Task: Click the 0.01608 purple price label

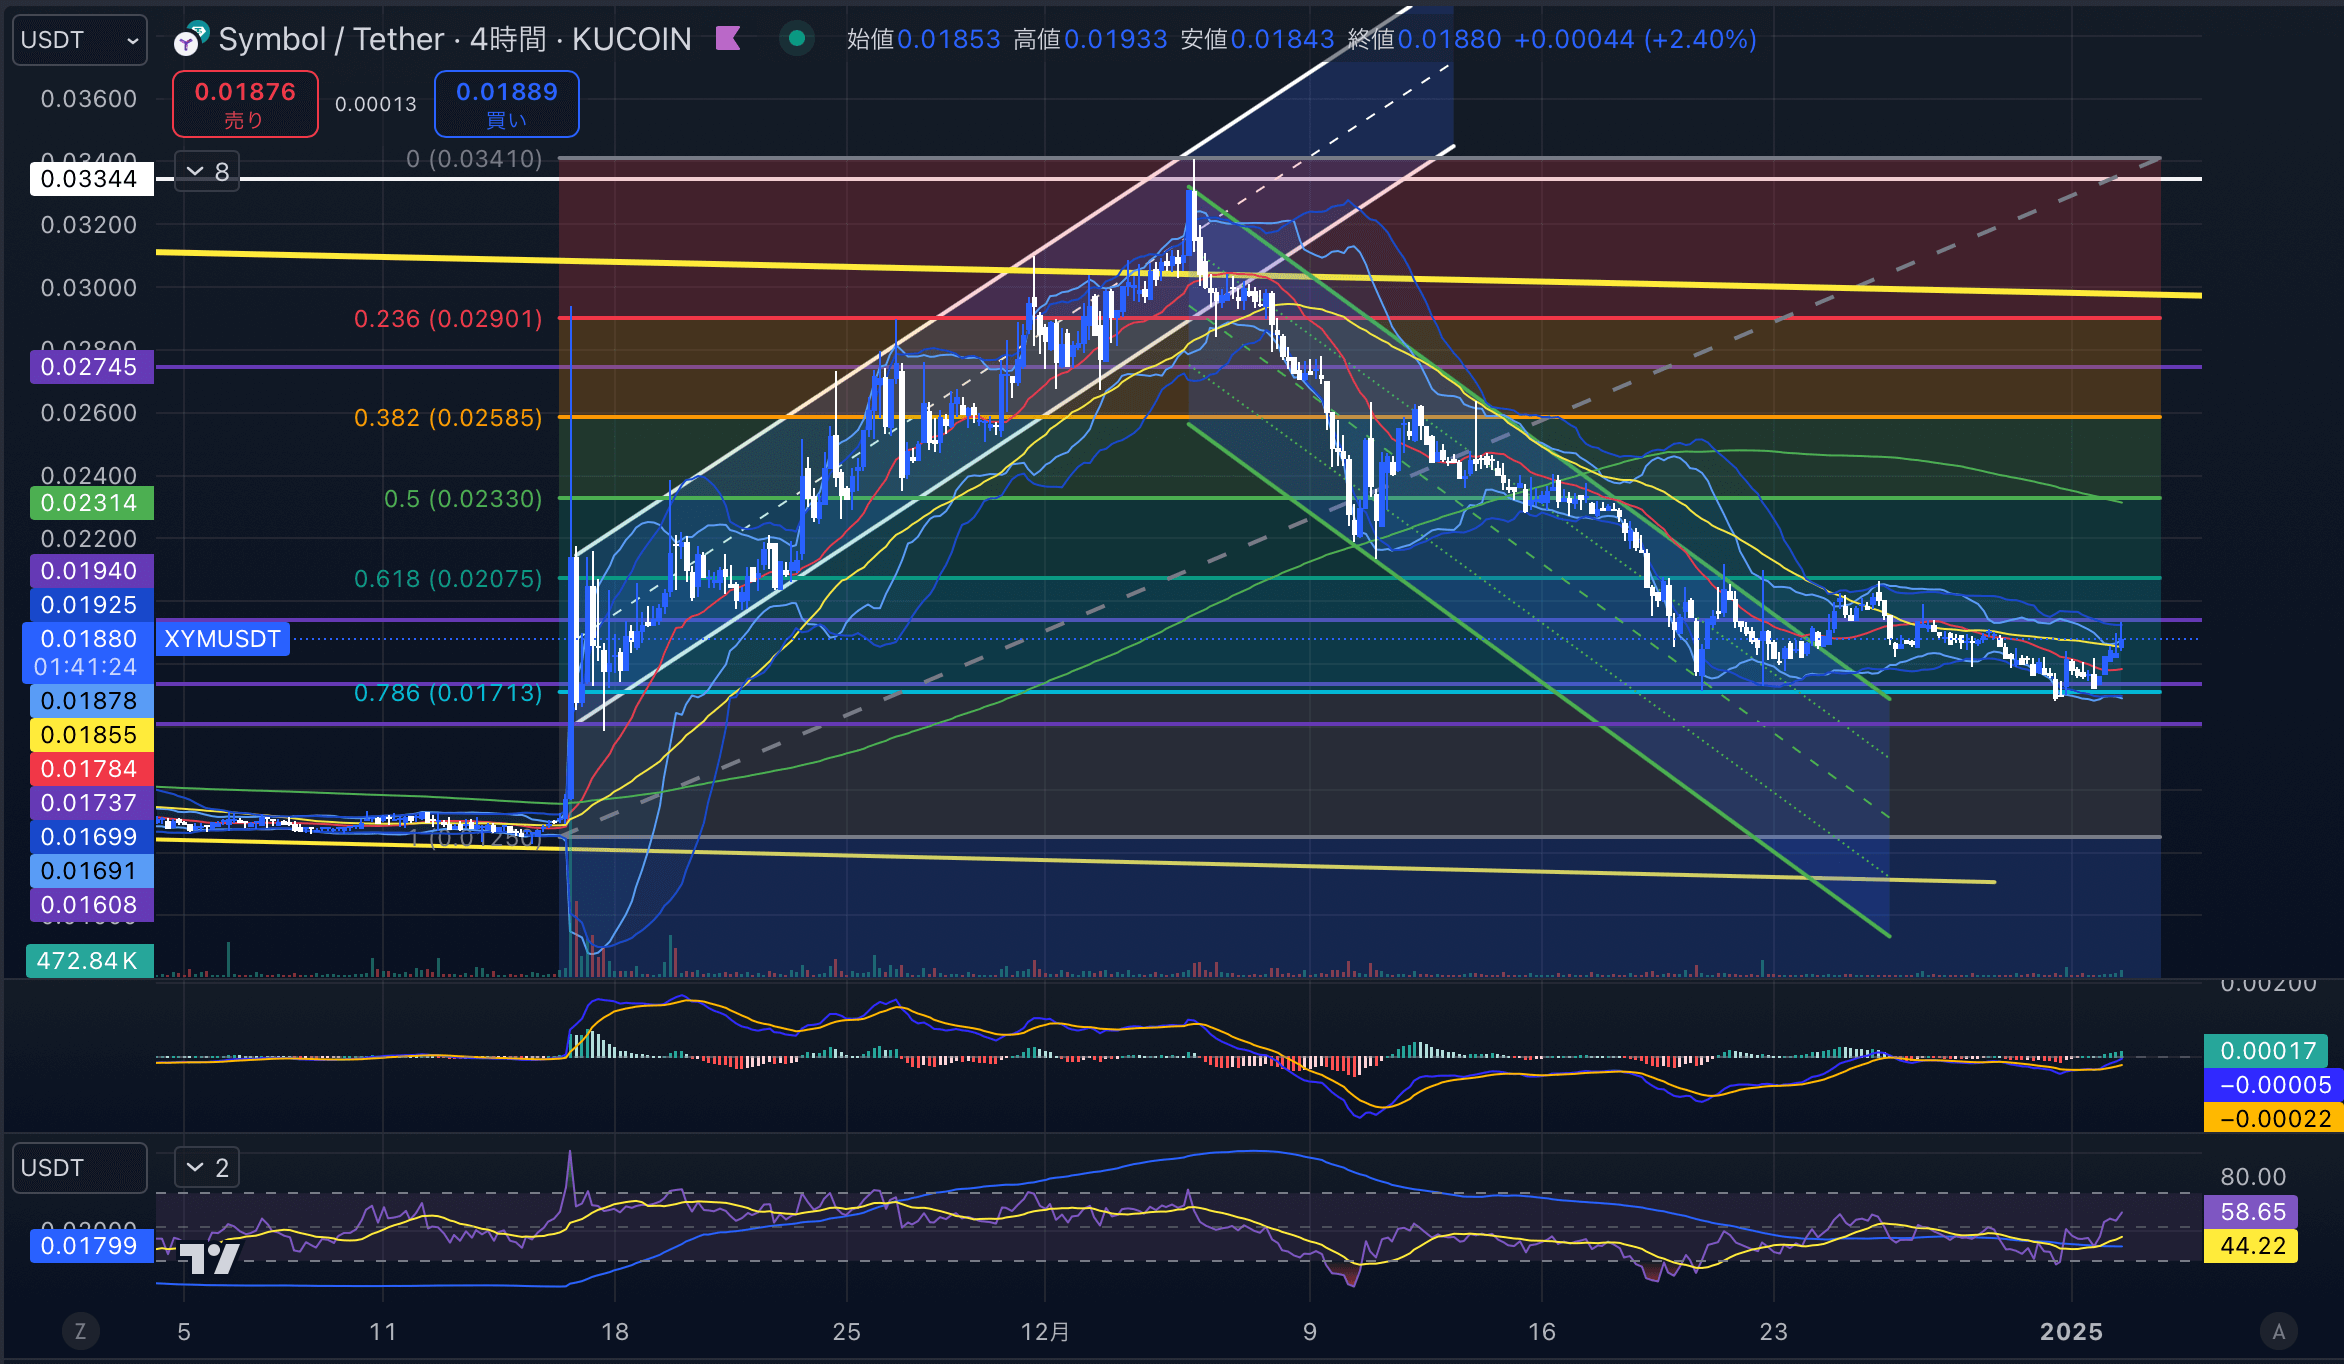Action: [90, 905]
